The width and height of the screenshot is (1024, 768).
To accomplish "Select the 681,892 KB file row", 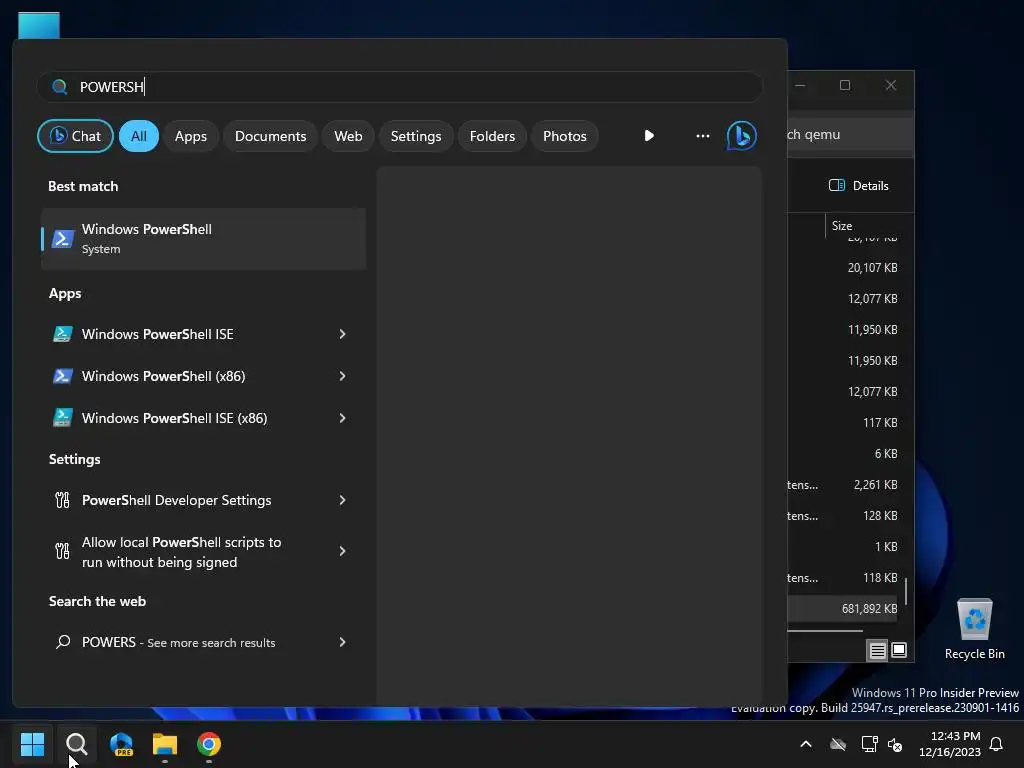I will coord(842,609).
